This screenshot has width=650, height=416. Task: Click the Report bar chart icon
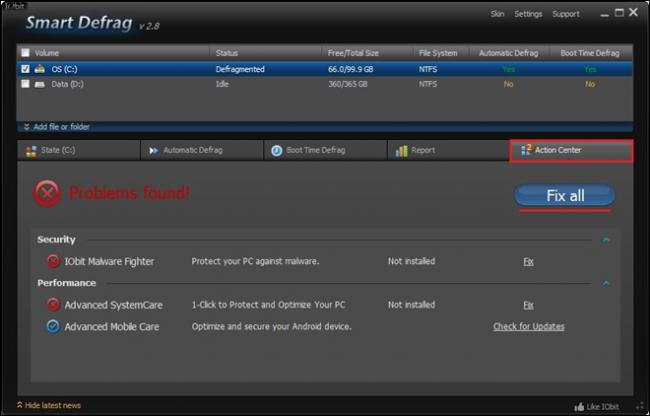(x=401, y=151)
